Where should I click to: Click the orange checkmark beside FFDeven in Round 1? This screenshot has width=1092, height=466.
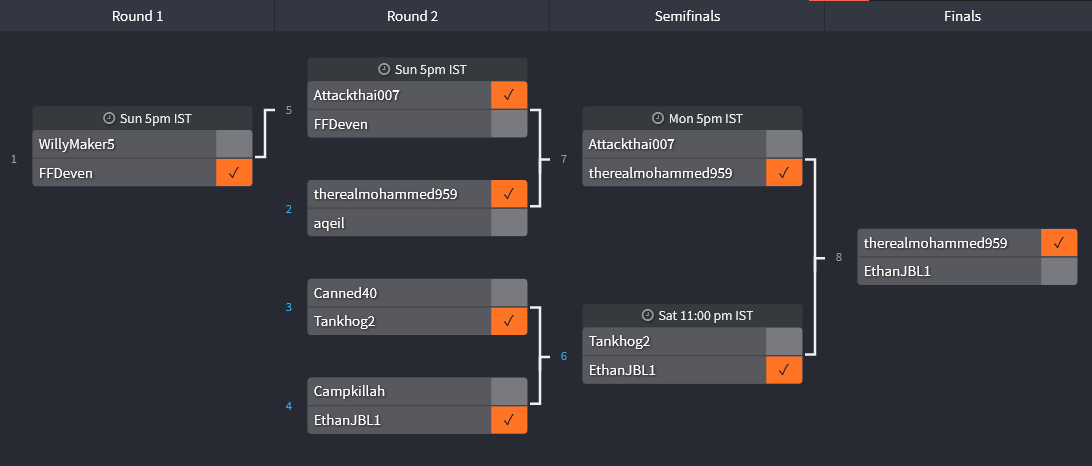pyautogui.click(x=234, y=173)
